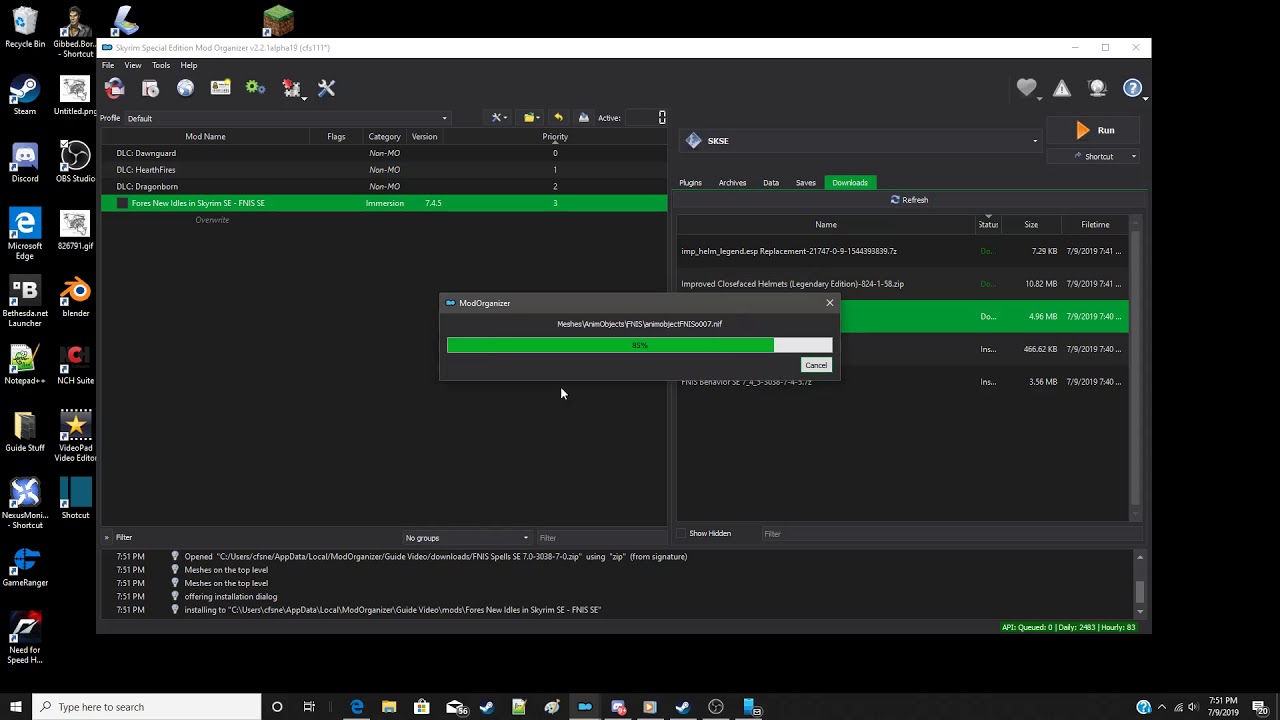The width and height of the screenshot is (1280, 720).
Task: Click the Change Game toolbar icon
Action: click(x=115, y=88)
